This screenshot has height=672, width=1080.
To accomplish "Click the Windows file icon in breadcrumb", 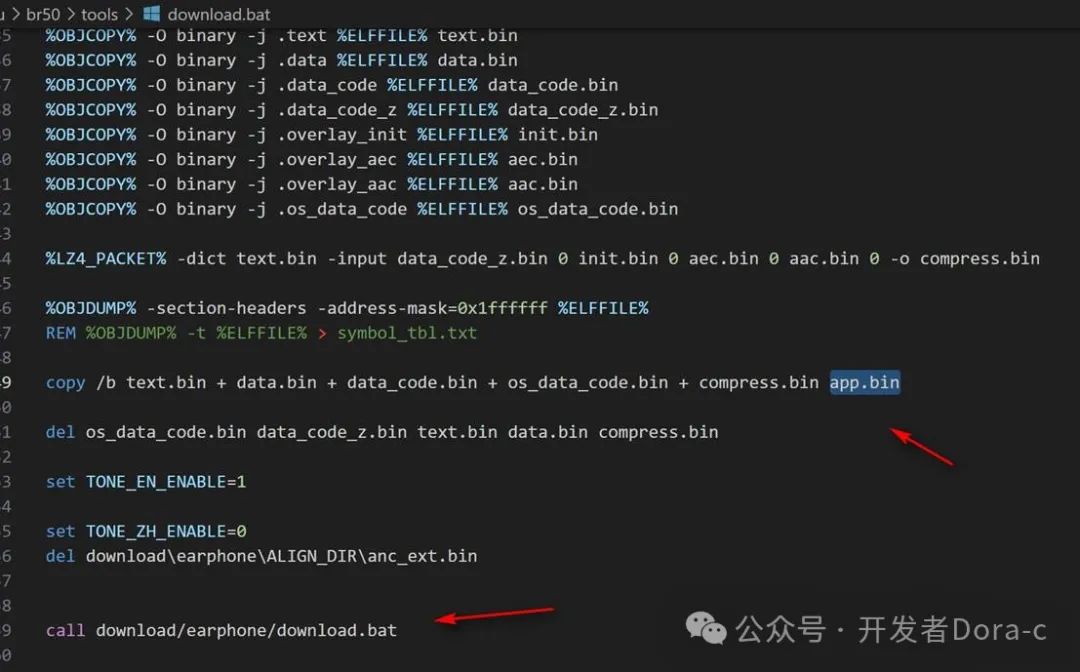I will (x=152, y=13).
